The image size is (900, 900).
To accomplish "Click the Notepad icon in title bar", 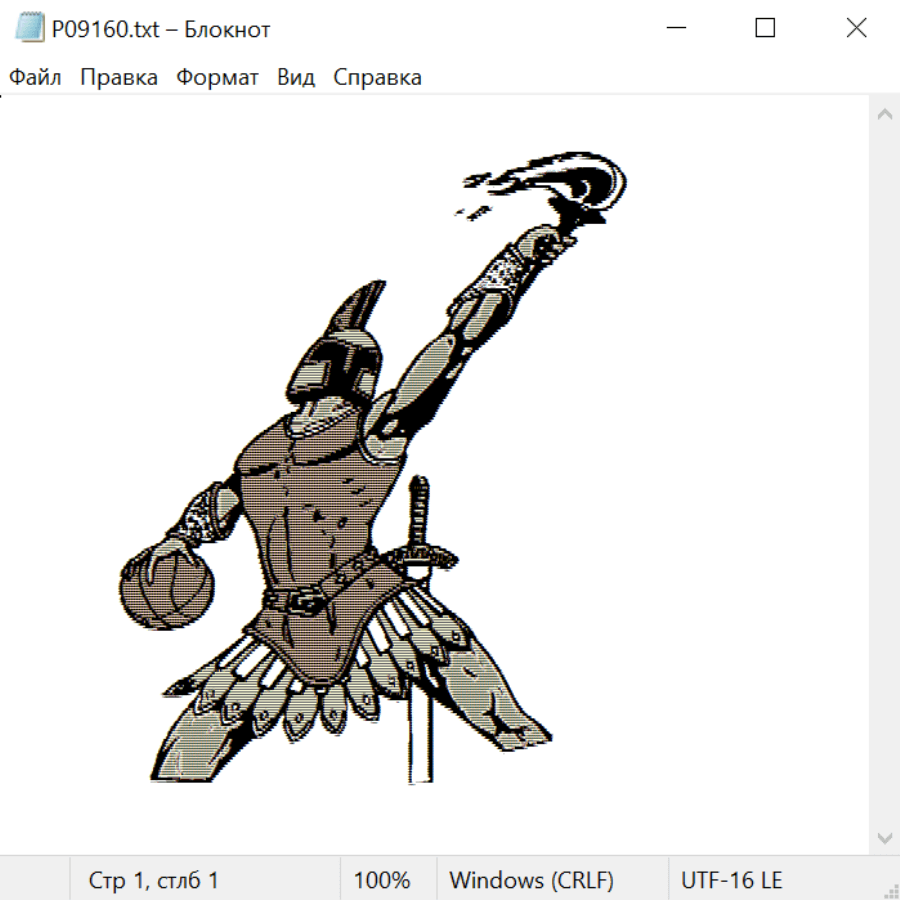I will (x=29, y=29).
